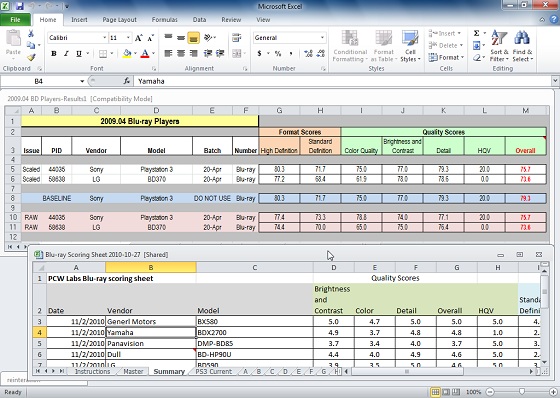Switch to Page Layout view icon
560x398 pixels.
[x=446, y=392]
